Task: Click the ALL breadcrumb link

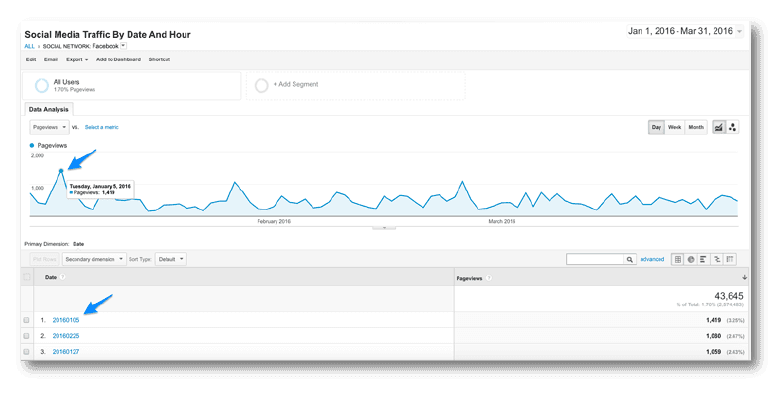Action: pos(29,46)
